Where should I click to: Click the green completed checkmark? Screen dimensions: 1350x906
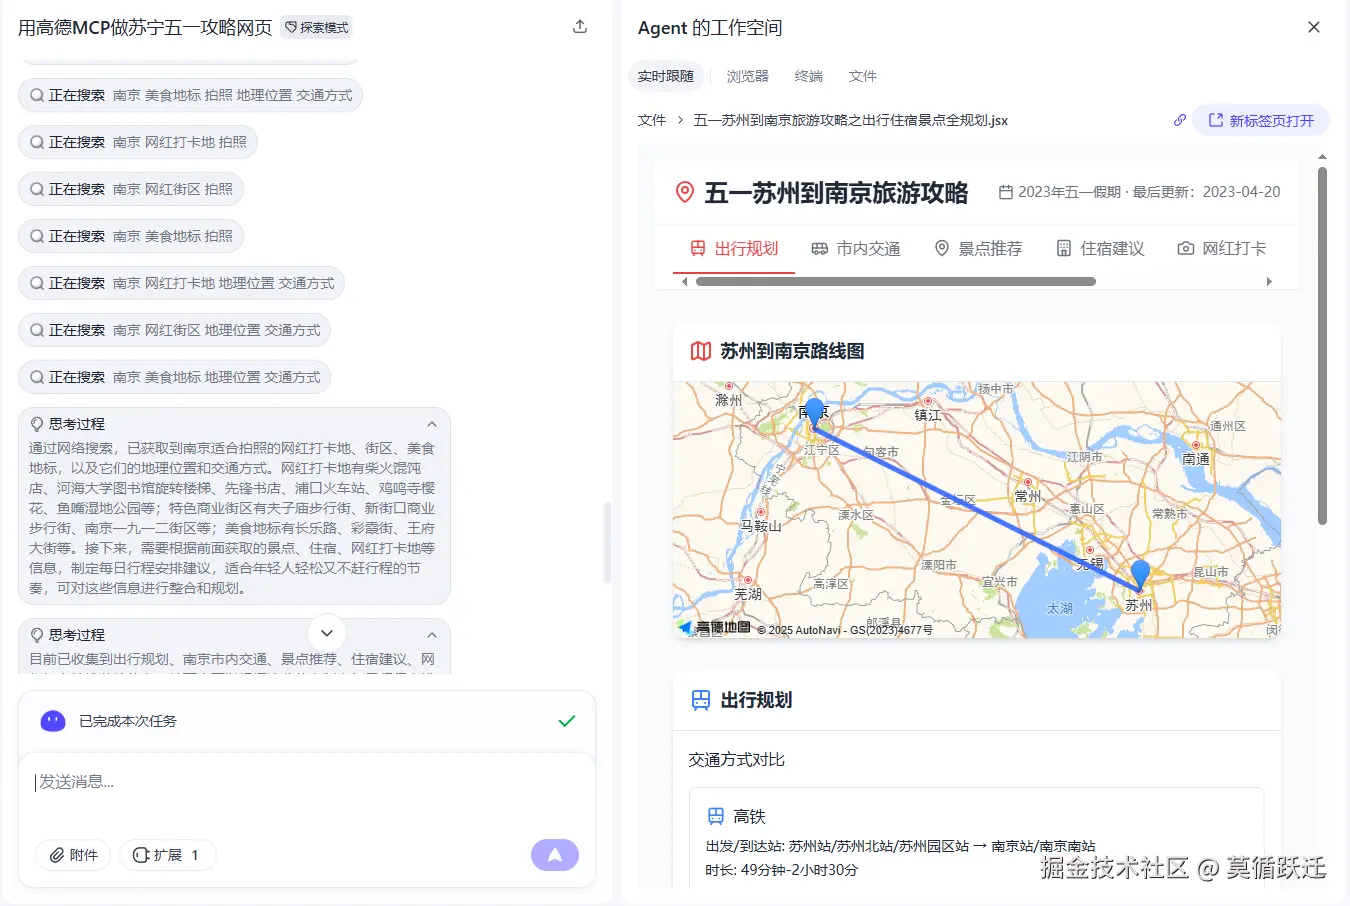567,721
